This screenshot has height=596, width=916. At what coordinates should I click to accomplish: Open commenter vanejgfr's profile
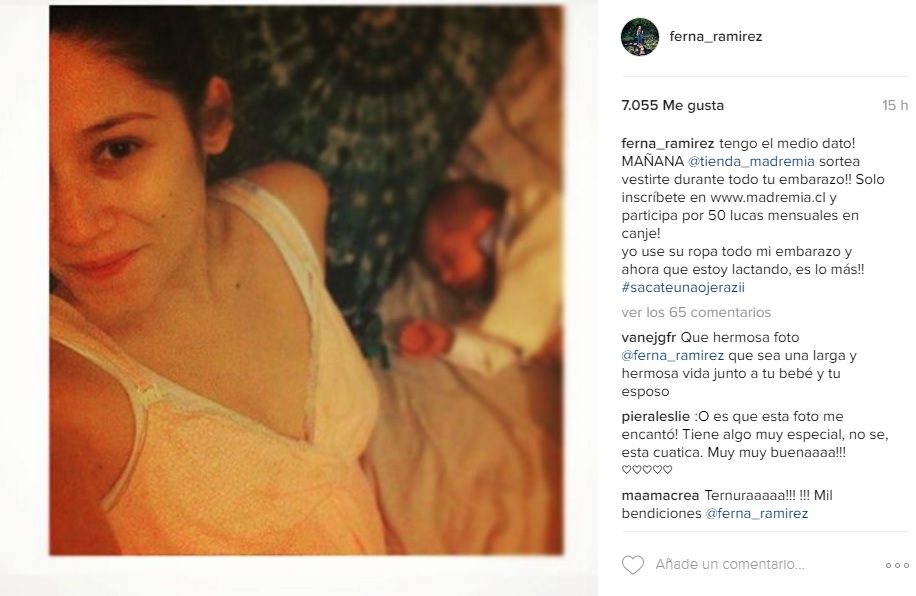click(x=649, y=338)
